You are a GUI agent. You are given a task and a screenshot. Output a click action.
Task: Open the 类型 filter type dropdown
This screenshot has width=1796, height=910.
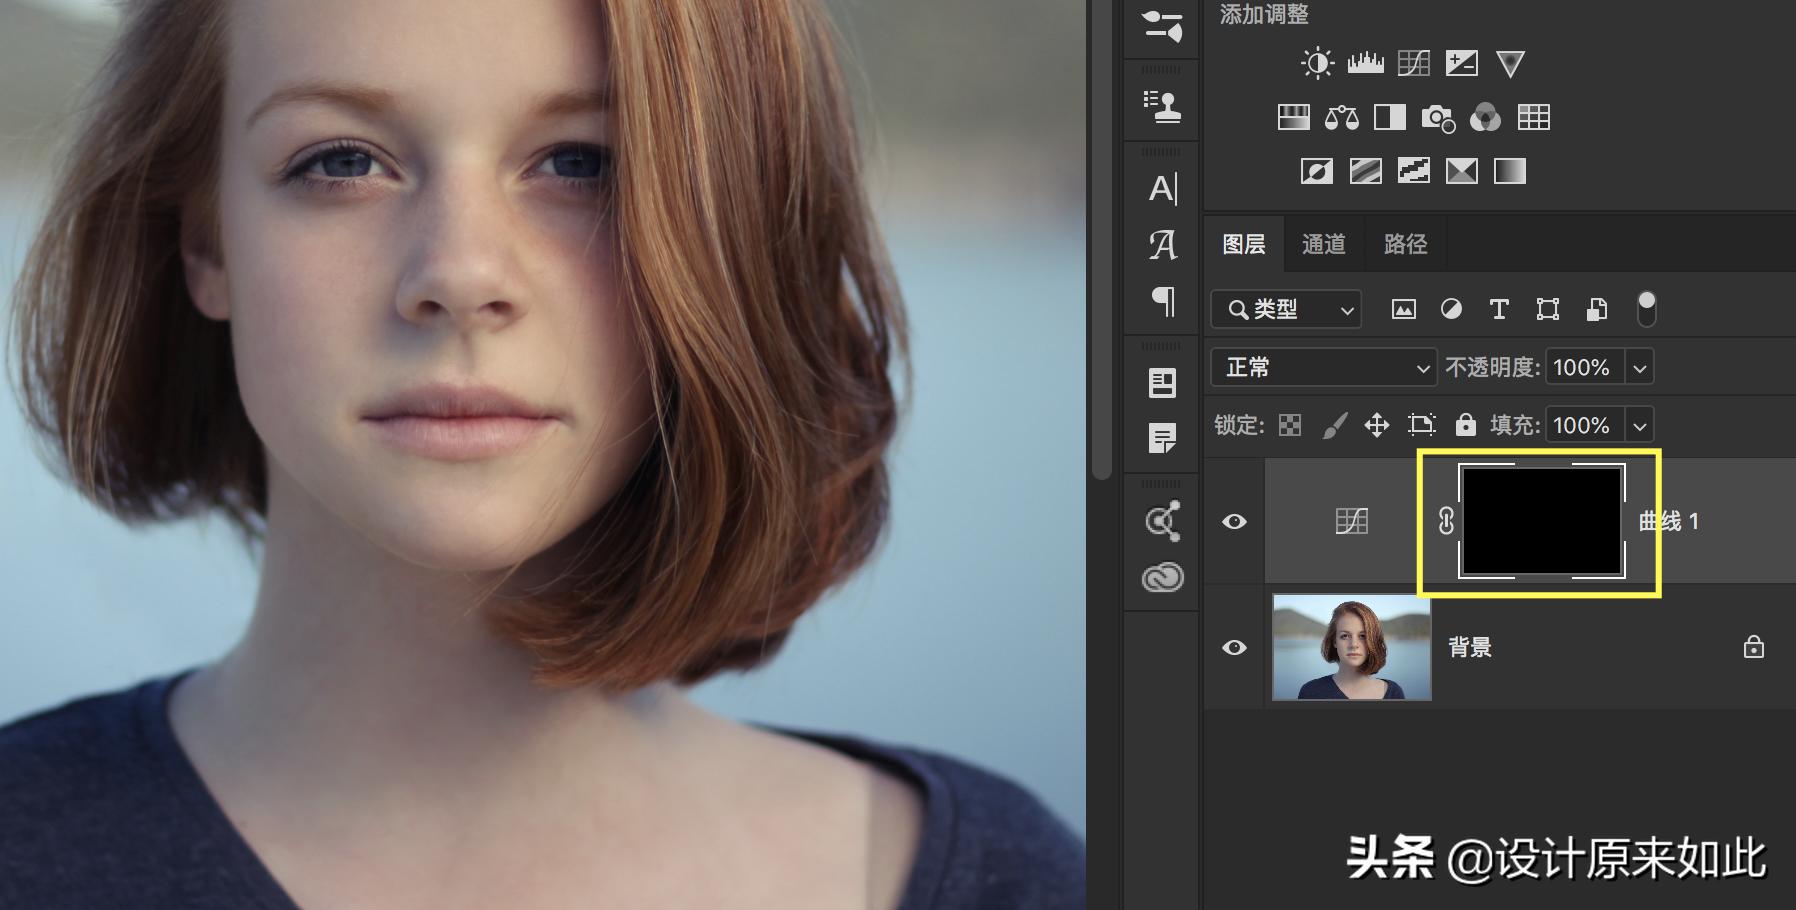(1286, 310)
